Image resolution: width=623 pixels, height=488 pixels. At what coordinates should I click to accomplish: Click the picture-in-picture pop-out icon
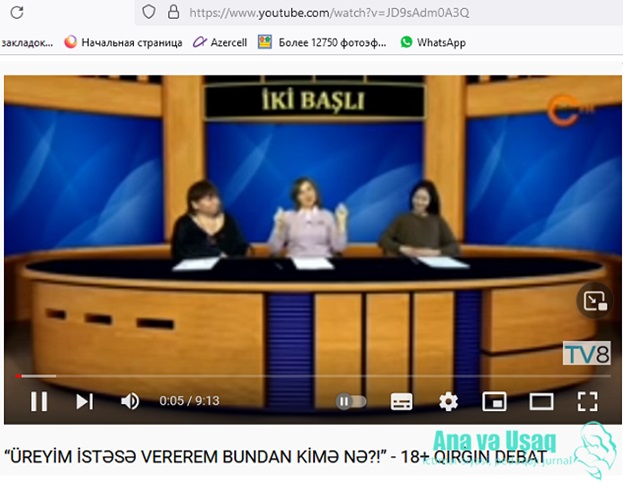click(594, 300)
